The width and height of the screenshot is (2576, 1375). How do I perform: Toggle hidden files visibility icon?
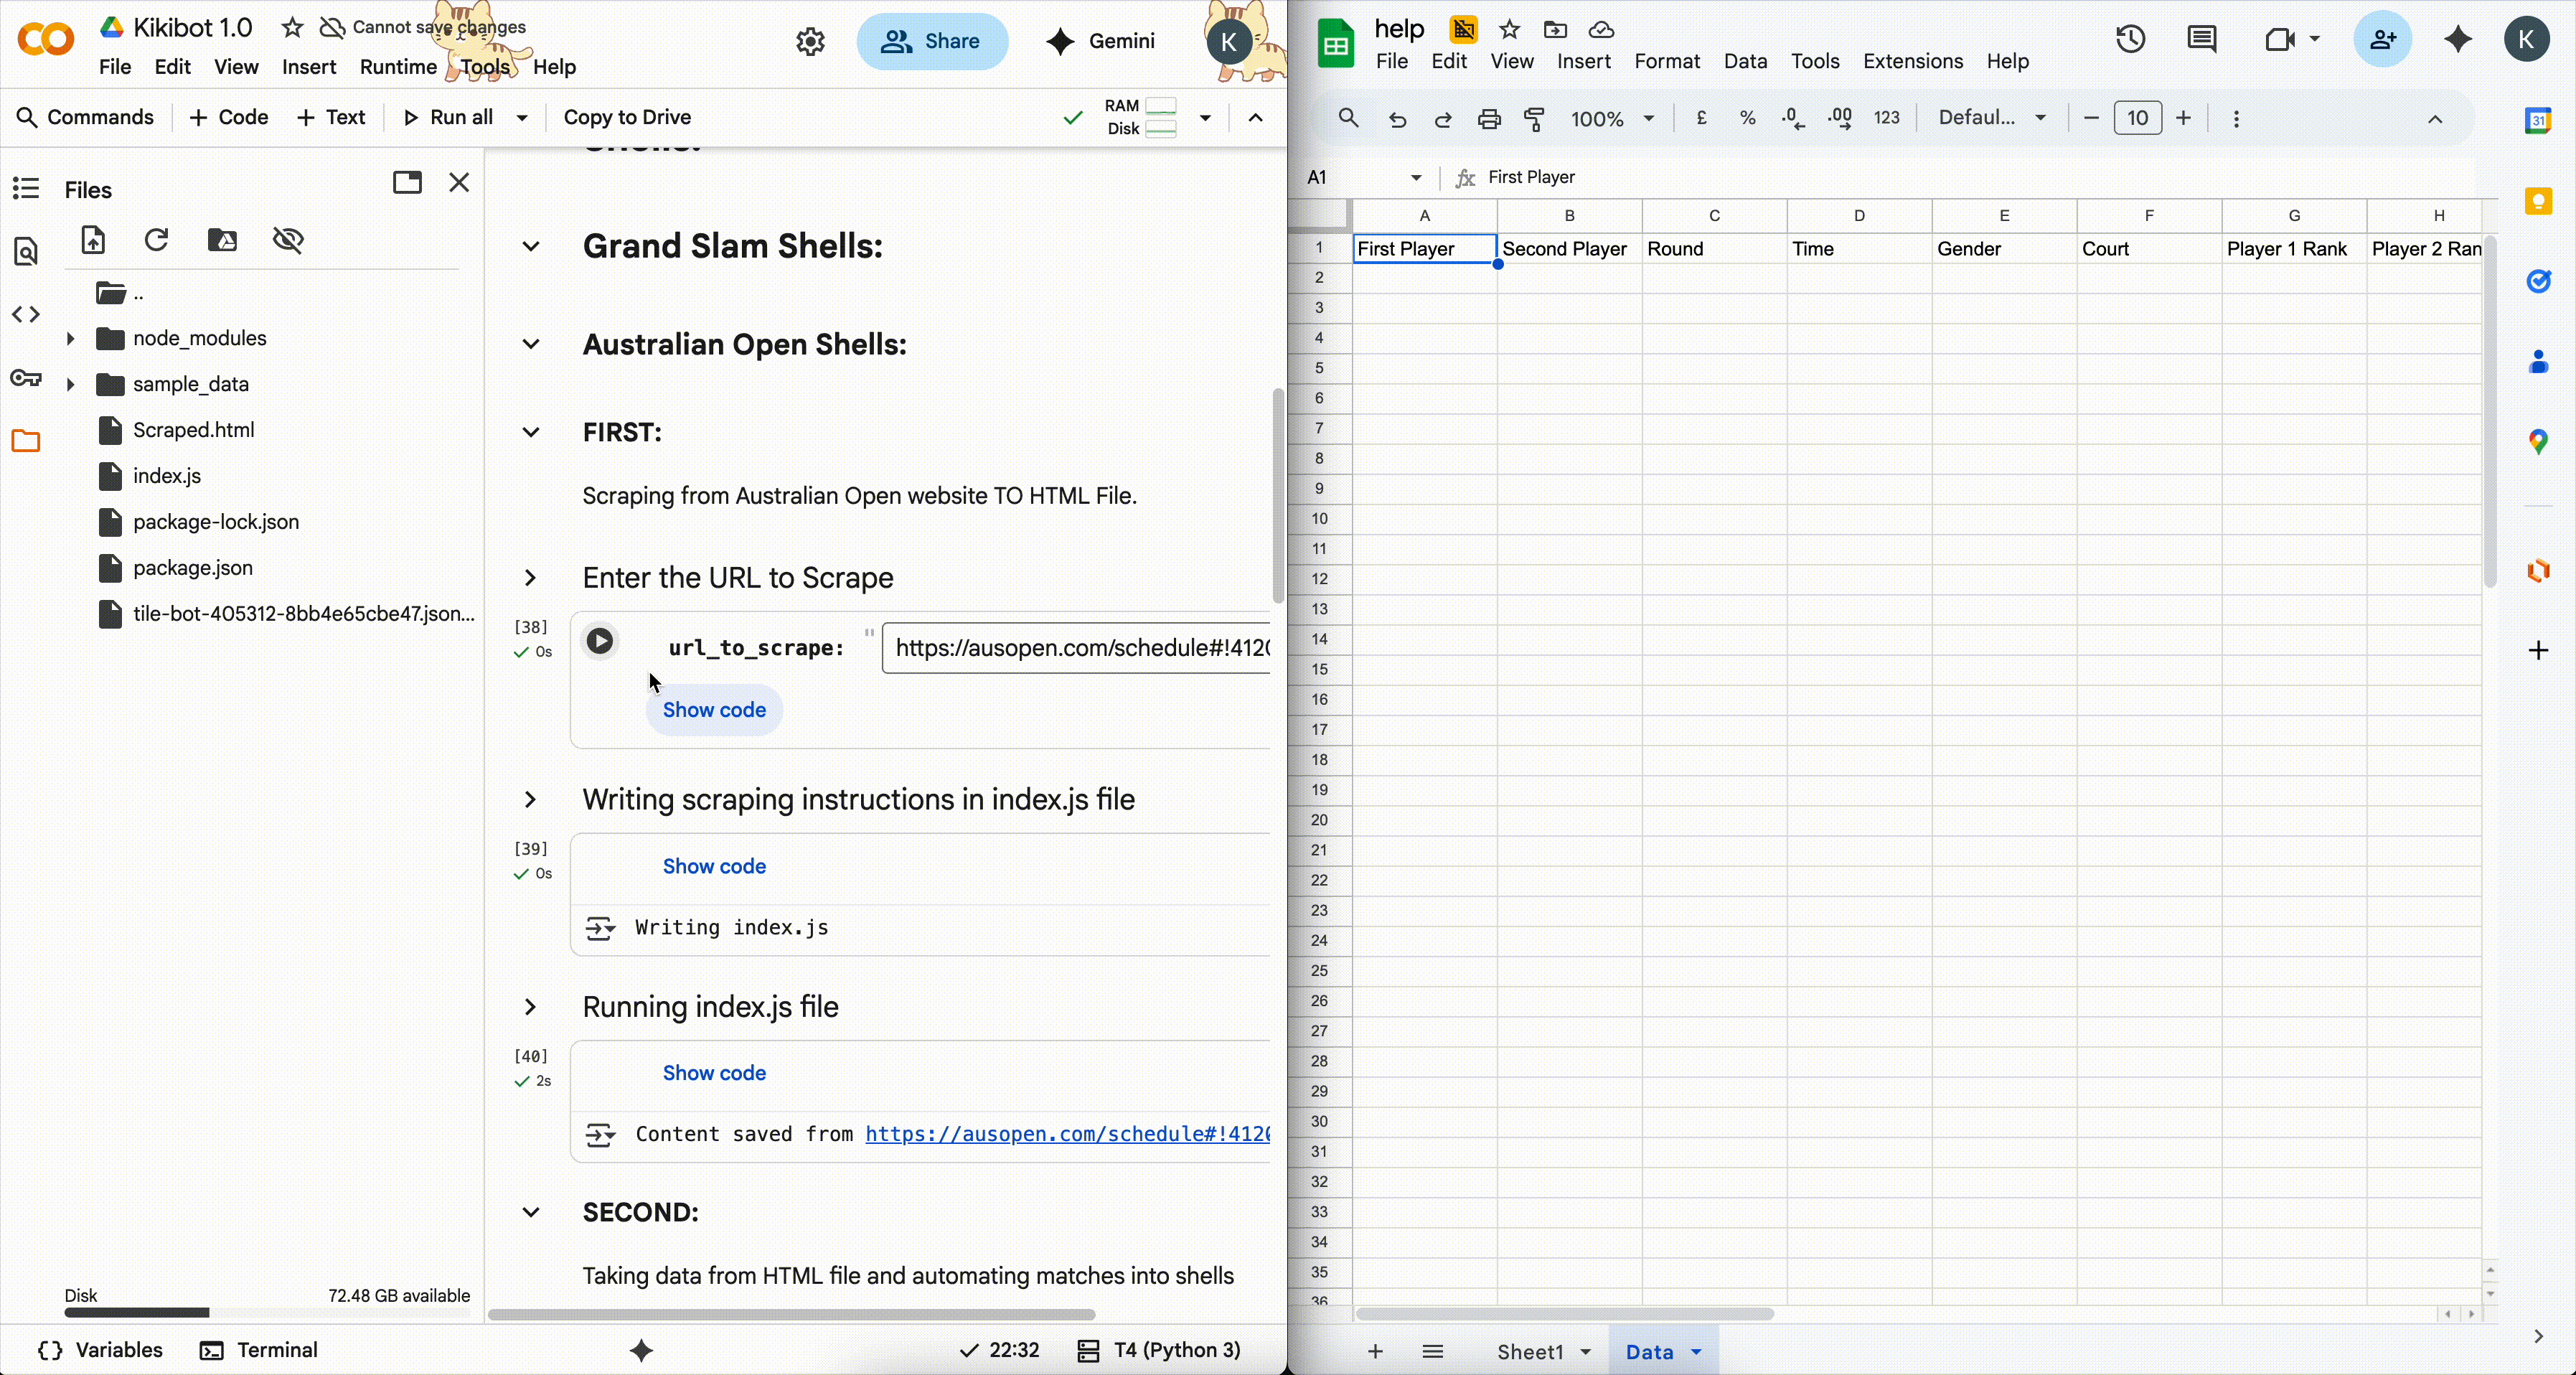(288, 240)
